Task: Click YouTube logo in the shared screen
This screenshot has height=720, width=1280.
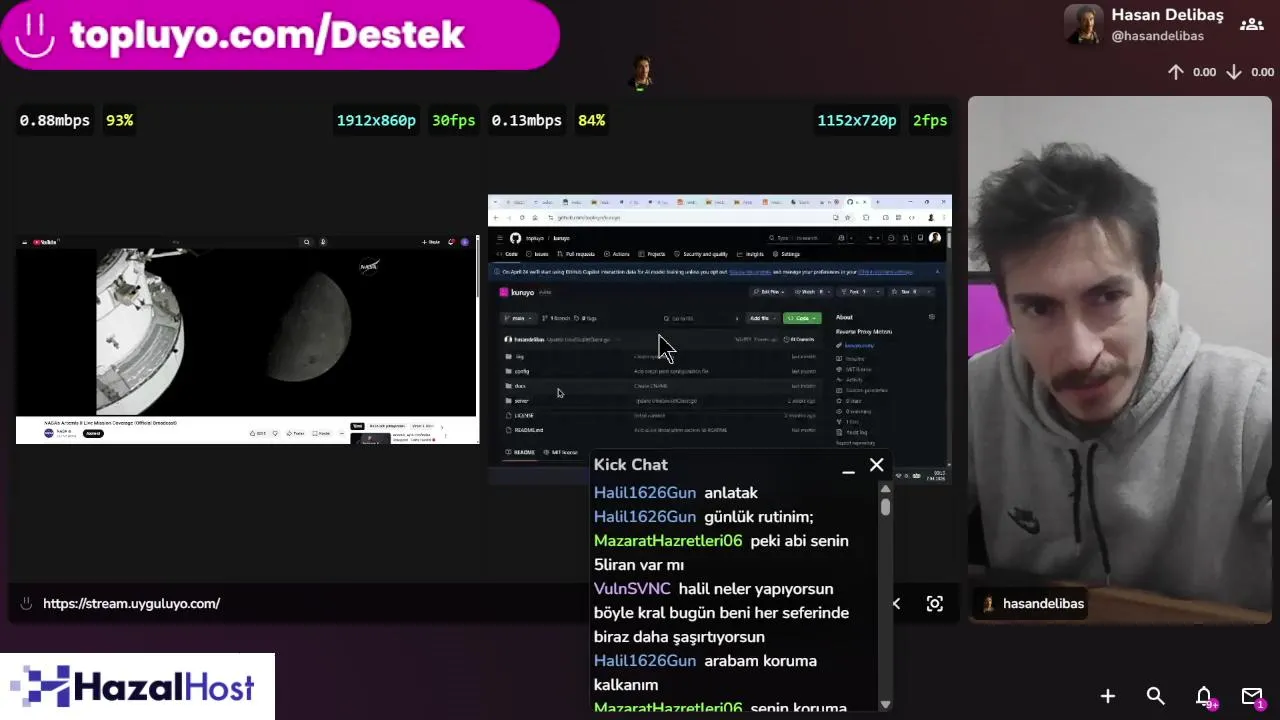Action: [x=44, y=242]
